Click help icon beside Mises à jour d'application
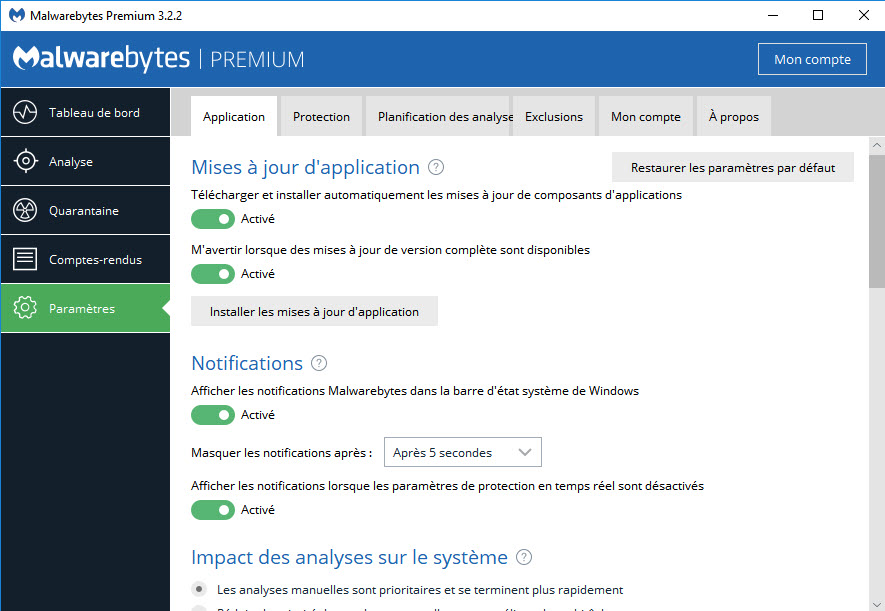The width and height of the screenshot is (885, 611). click(x=436, y=167)
